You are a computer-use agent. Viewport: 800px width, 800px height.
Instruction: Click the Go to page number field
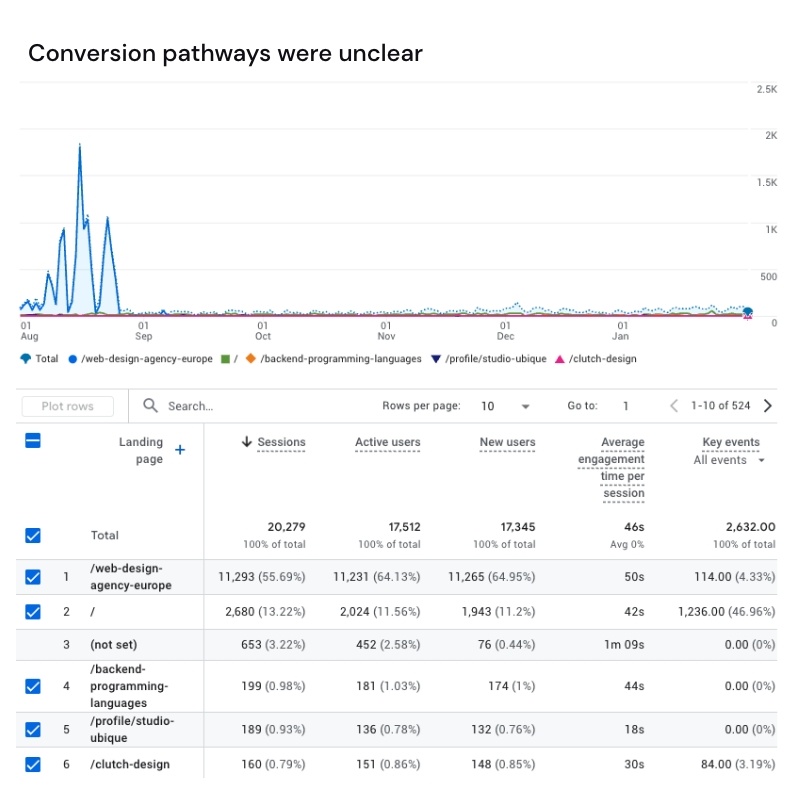click(626, 406)
